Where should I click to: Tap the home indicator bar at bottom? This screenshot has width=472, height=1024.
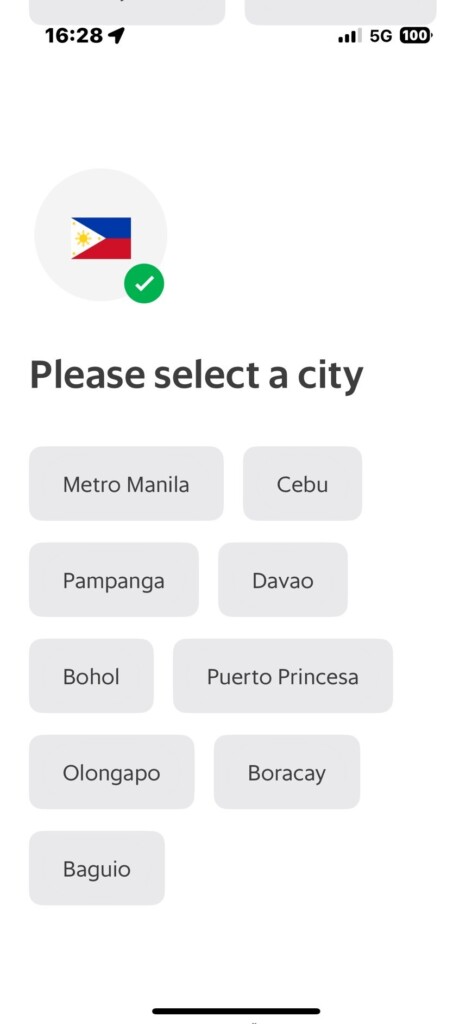click(236, 1011)
